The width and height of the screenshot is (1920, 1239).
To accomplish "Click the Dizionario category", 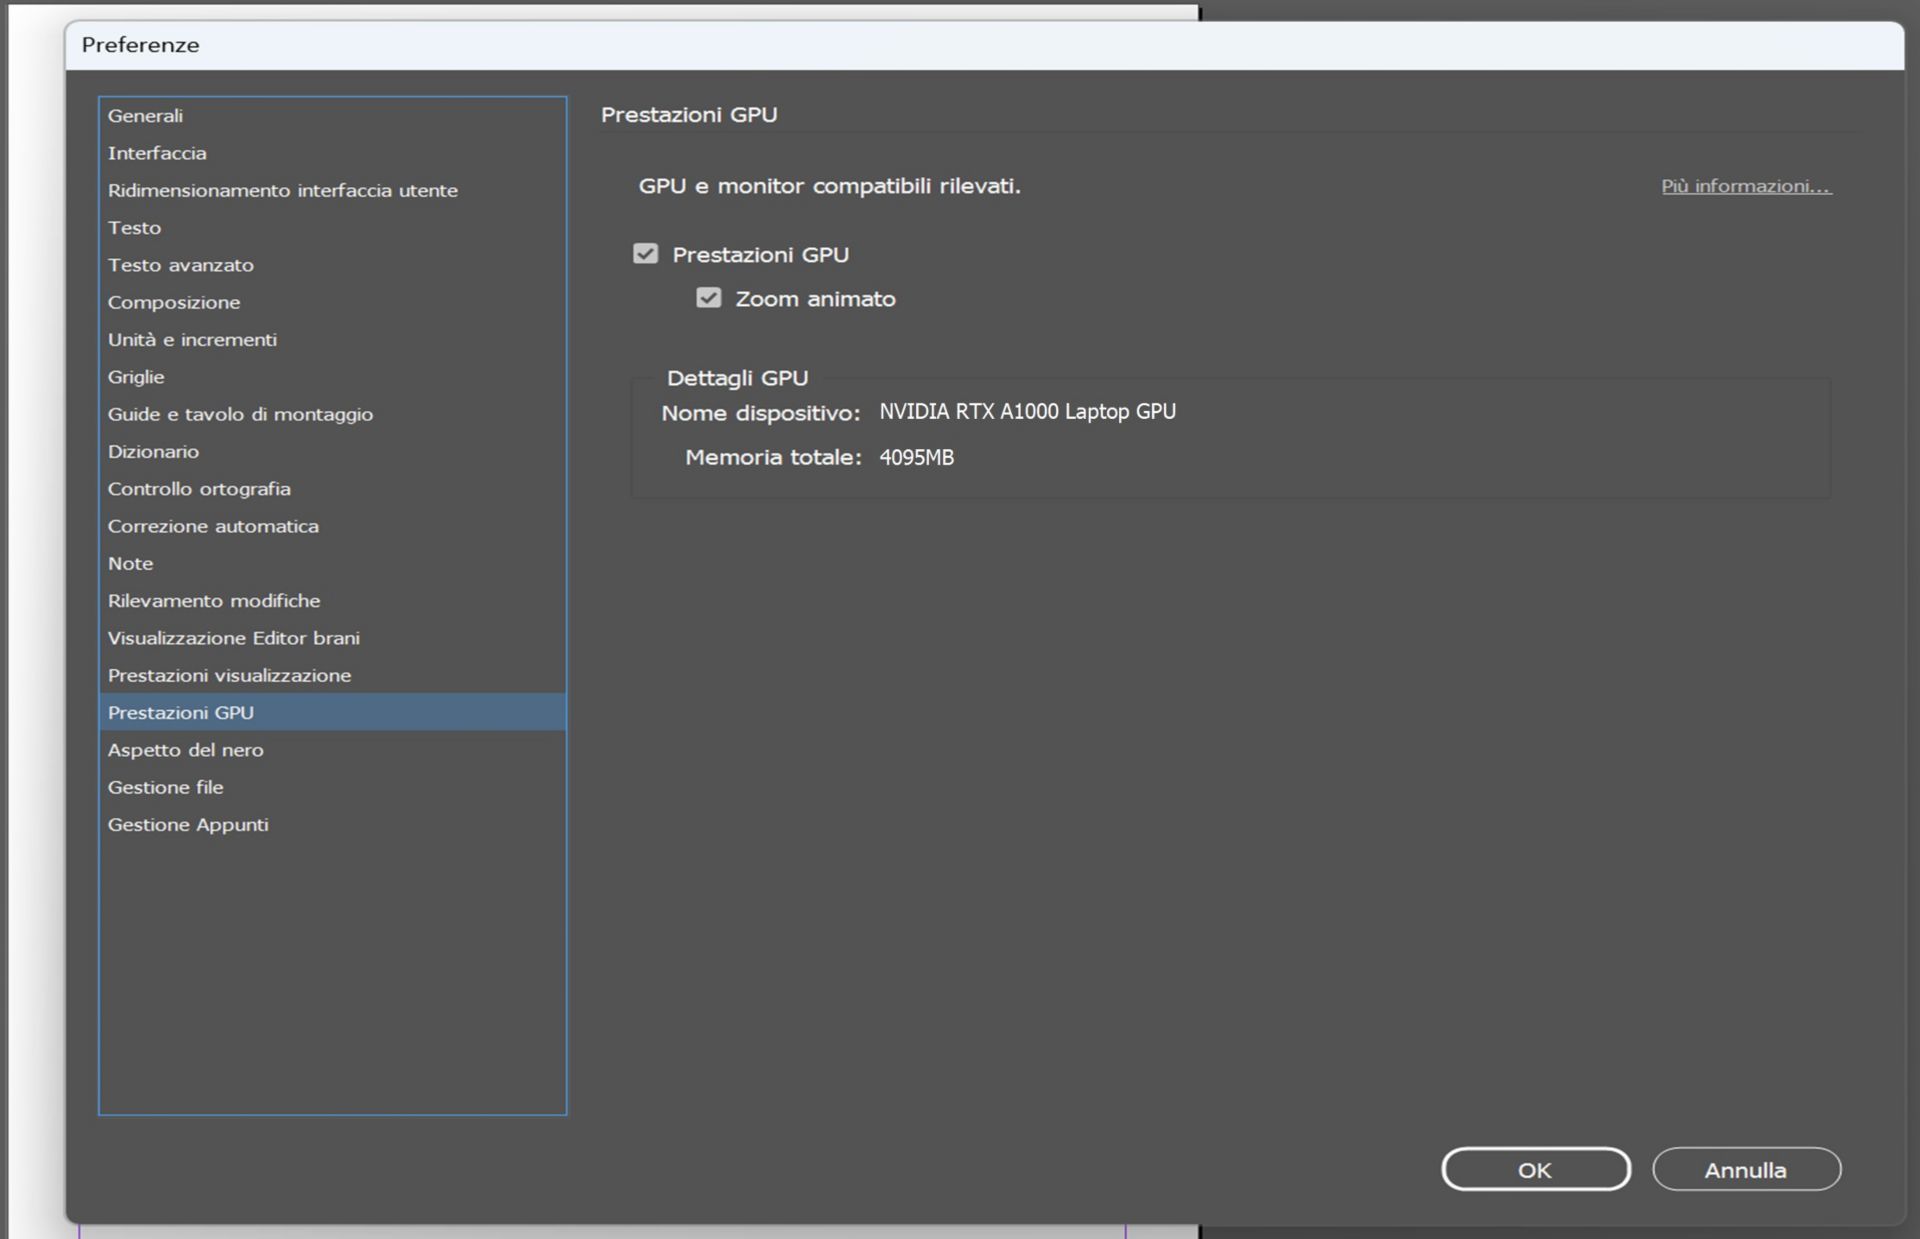I will (x=153, y=452).
